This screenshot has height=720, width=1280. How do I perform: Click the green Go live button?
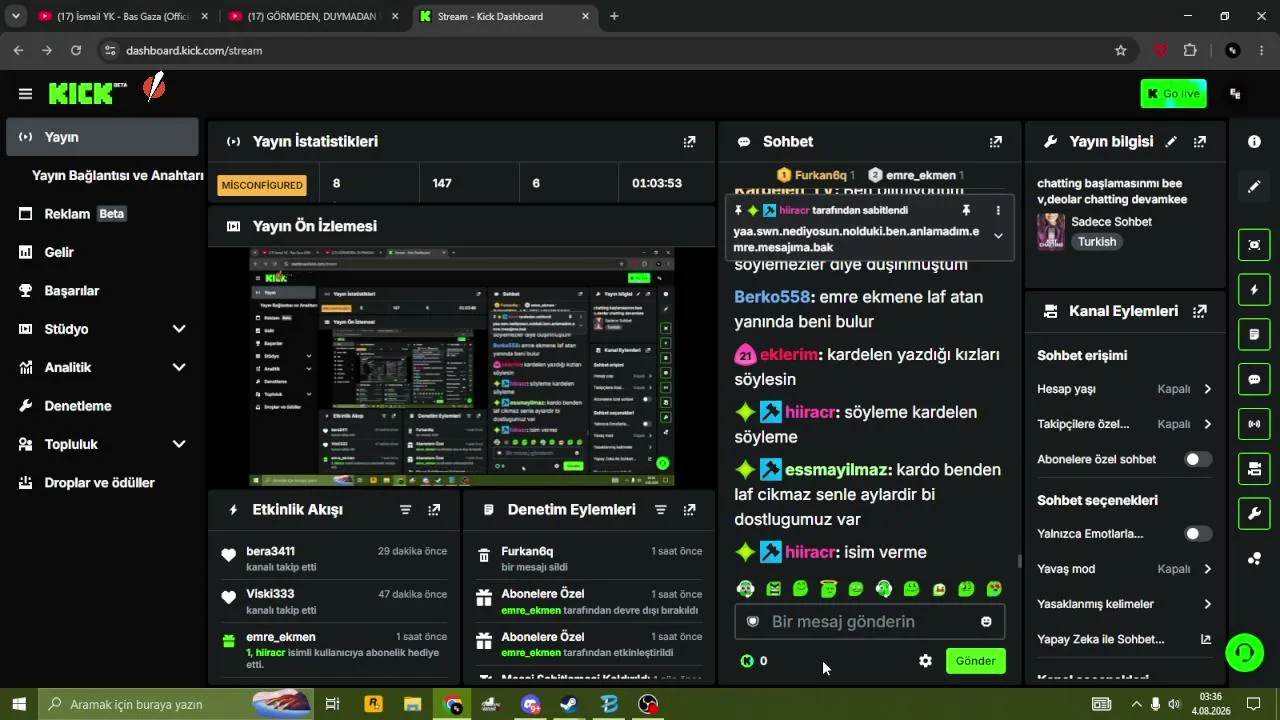tap(1174, 94)
